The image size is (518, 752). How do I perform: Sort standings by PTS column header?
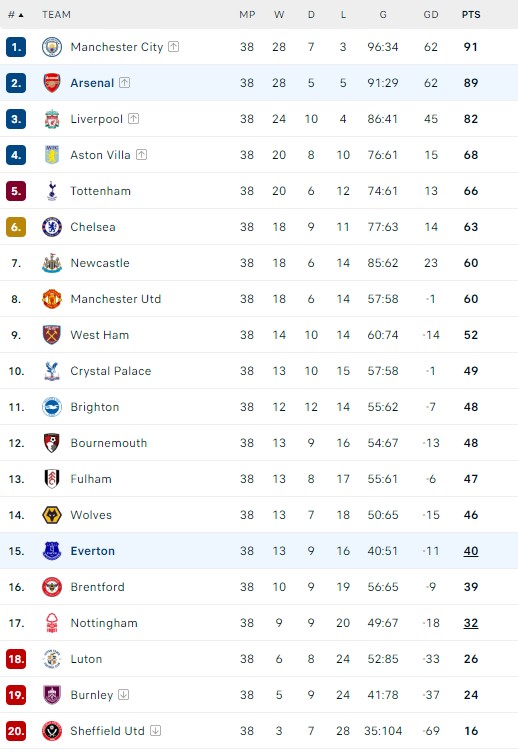point(471,15)
